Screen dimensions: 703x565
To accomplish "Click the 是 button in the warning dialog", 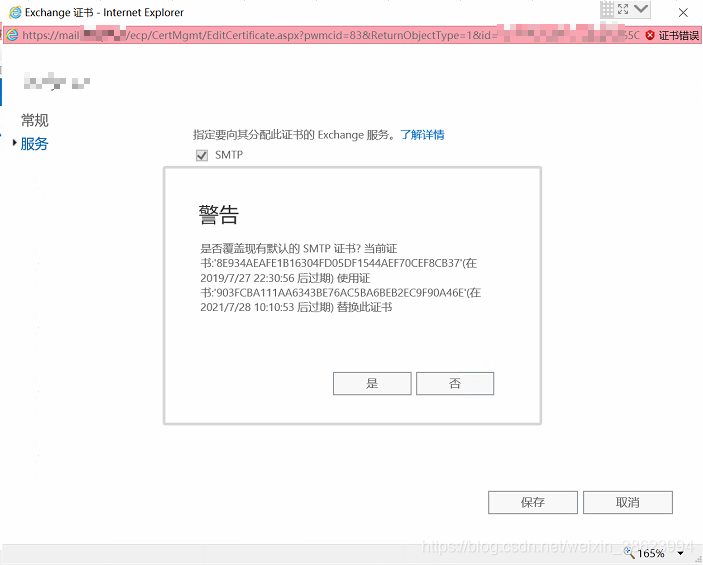I will pyautogui.click(x=372, y=383).
